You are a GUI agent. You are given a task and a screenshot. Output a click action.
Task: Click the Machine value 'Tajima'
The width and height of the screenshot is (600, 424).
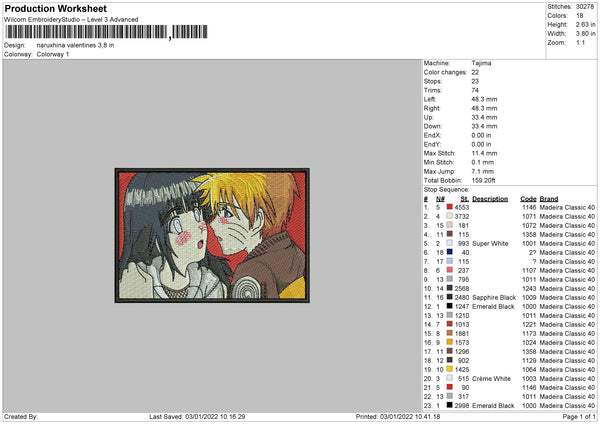coord(481,63)
